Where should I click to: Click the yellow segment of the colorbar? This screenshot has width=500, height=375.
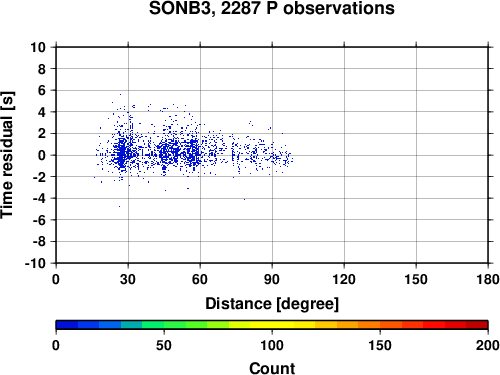[x=272, y=325]
